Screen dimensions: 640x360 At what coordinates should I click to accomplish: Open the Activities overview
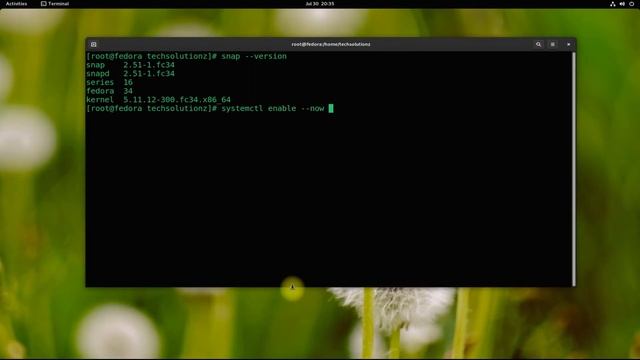16,4
